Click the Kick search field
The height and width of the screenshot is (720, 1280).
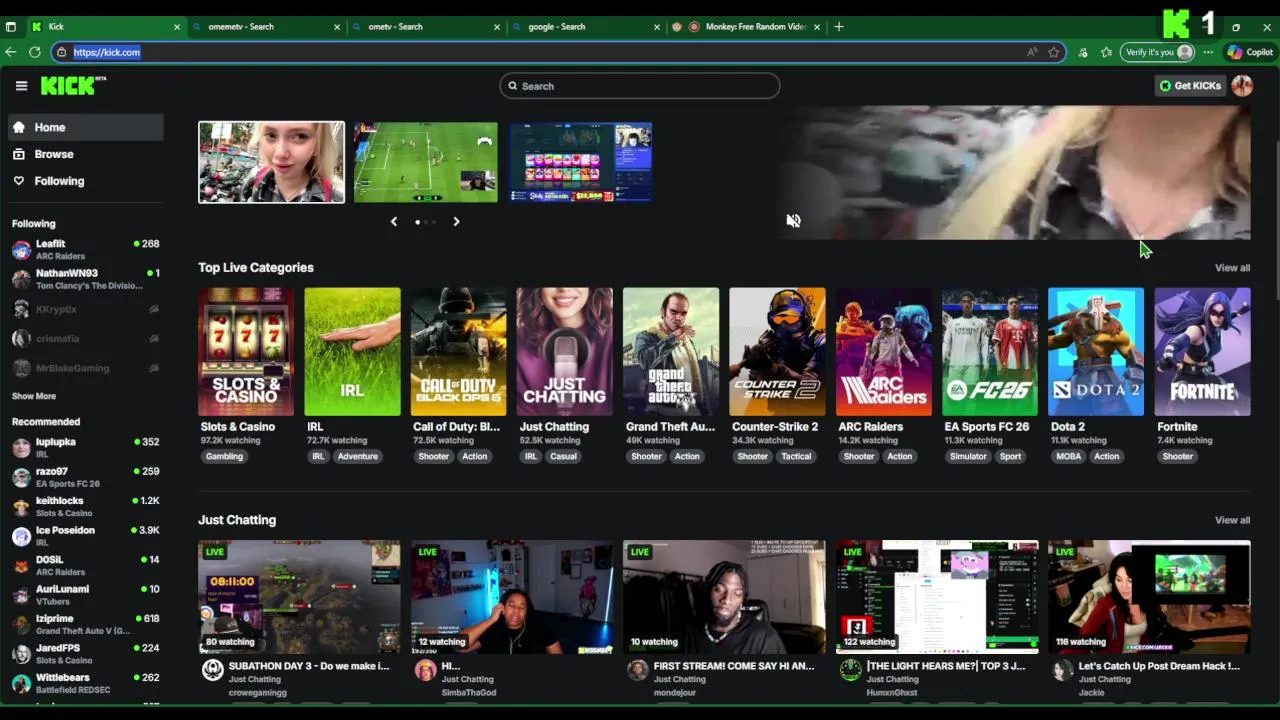[640, 86]
